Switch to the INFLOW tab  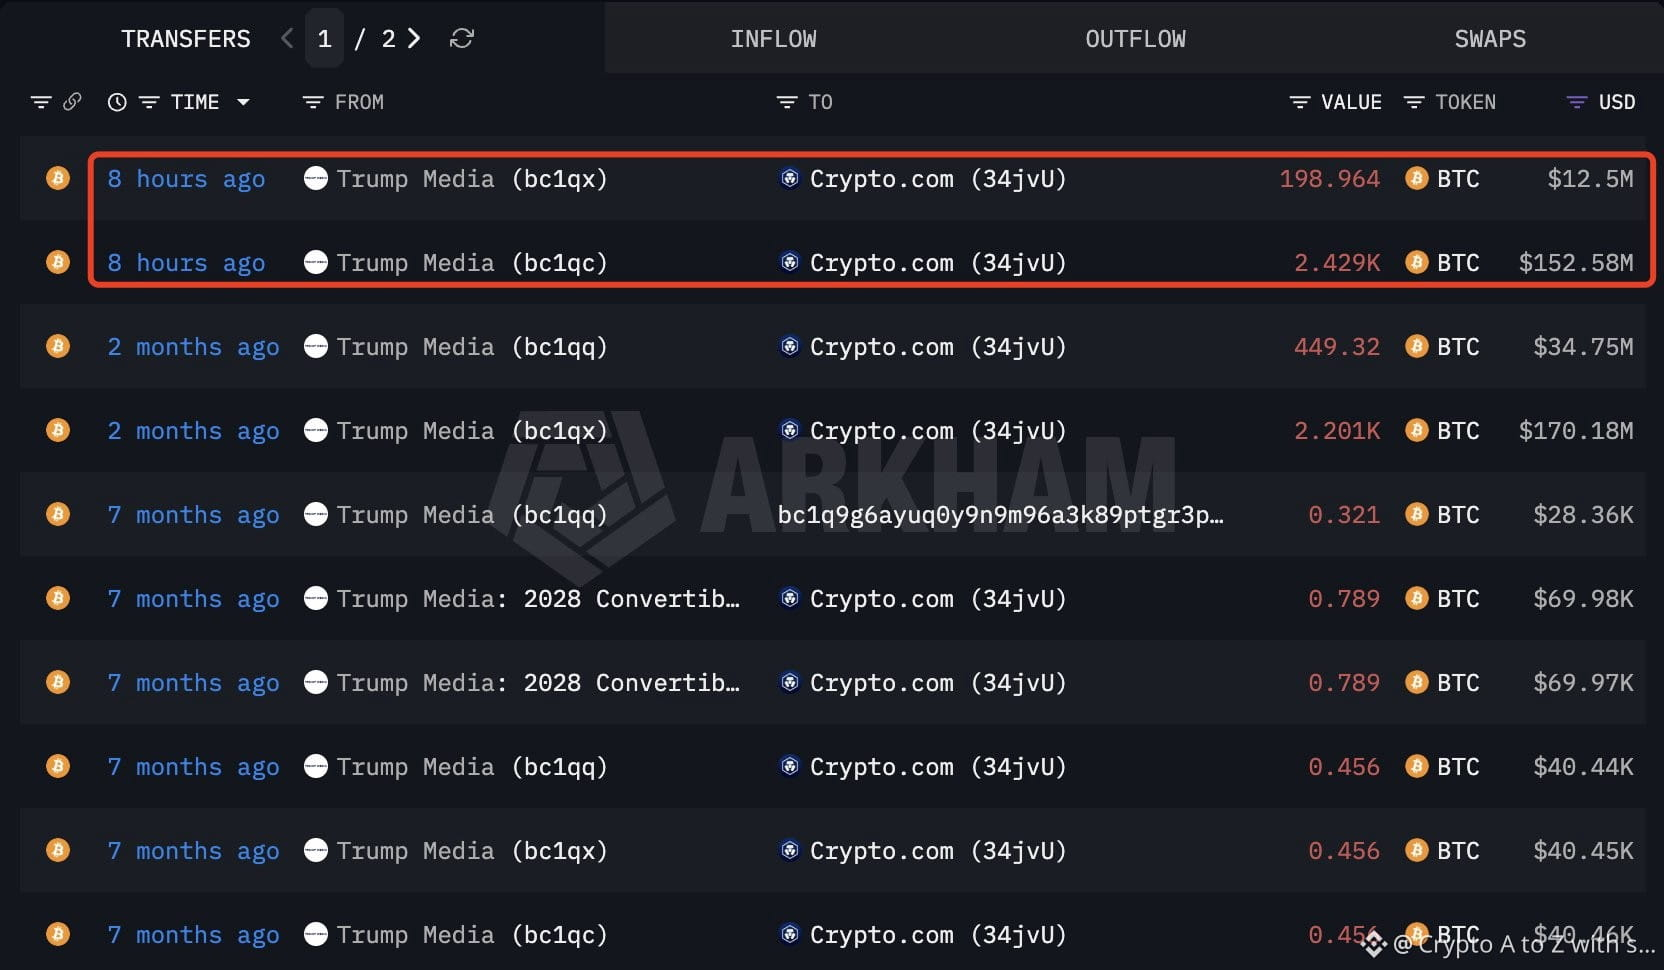click(x=774, y=39)
